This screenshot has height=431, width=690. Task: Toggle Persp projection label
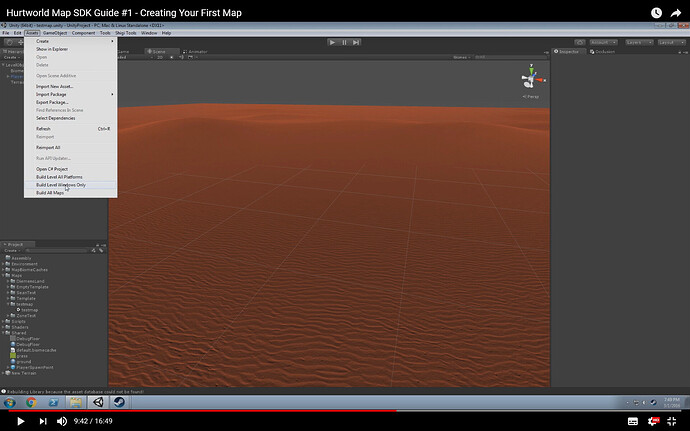531,96
